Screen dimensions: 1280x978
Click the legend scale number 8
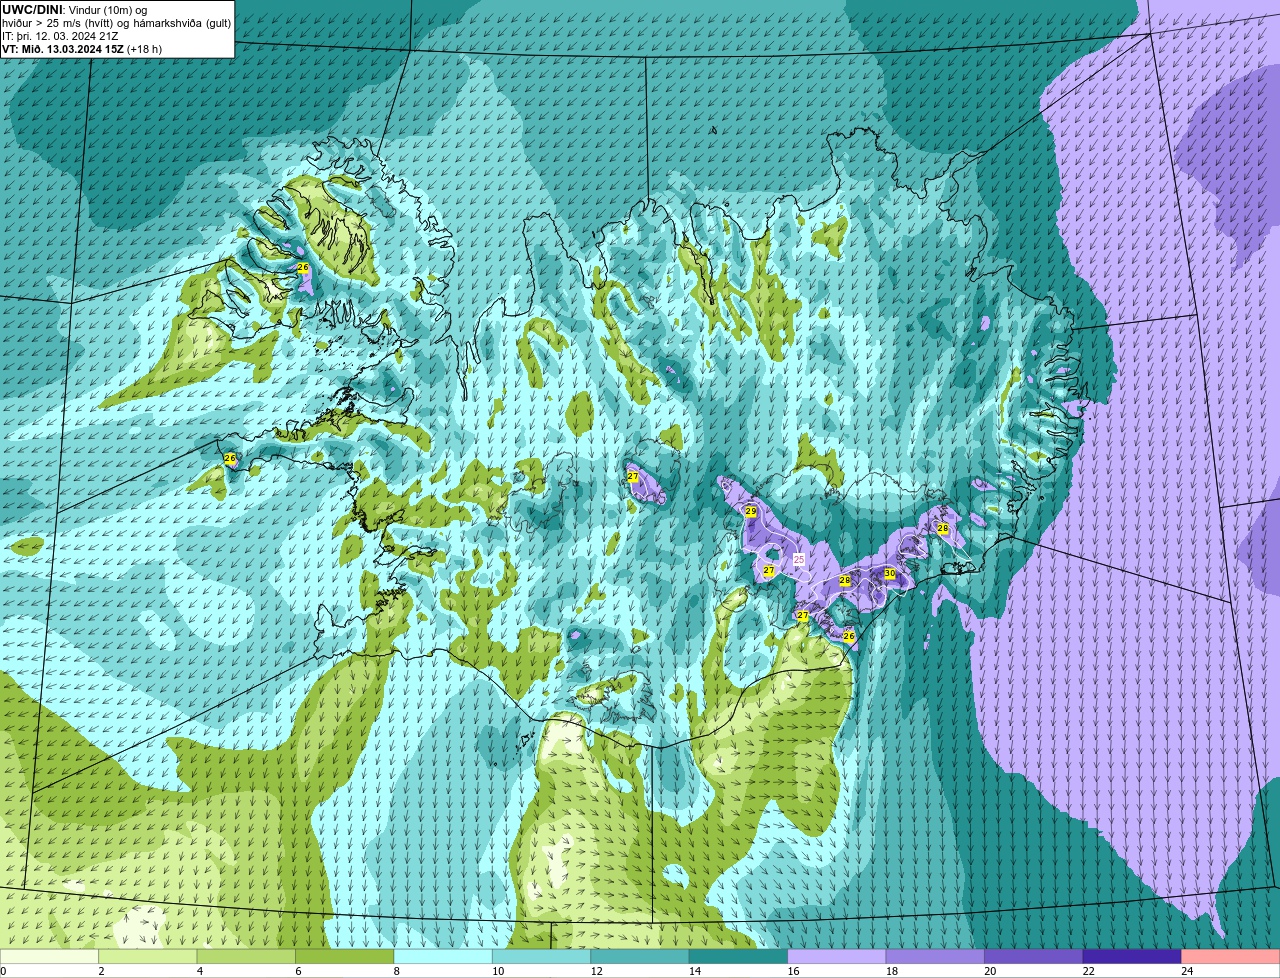[x=395, y=971]
